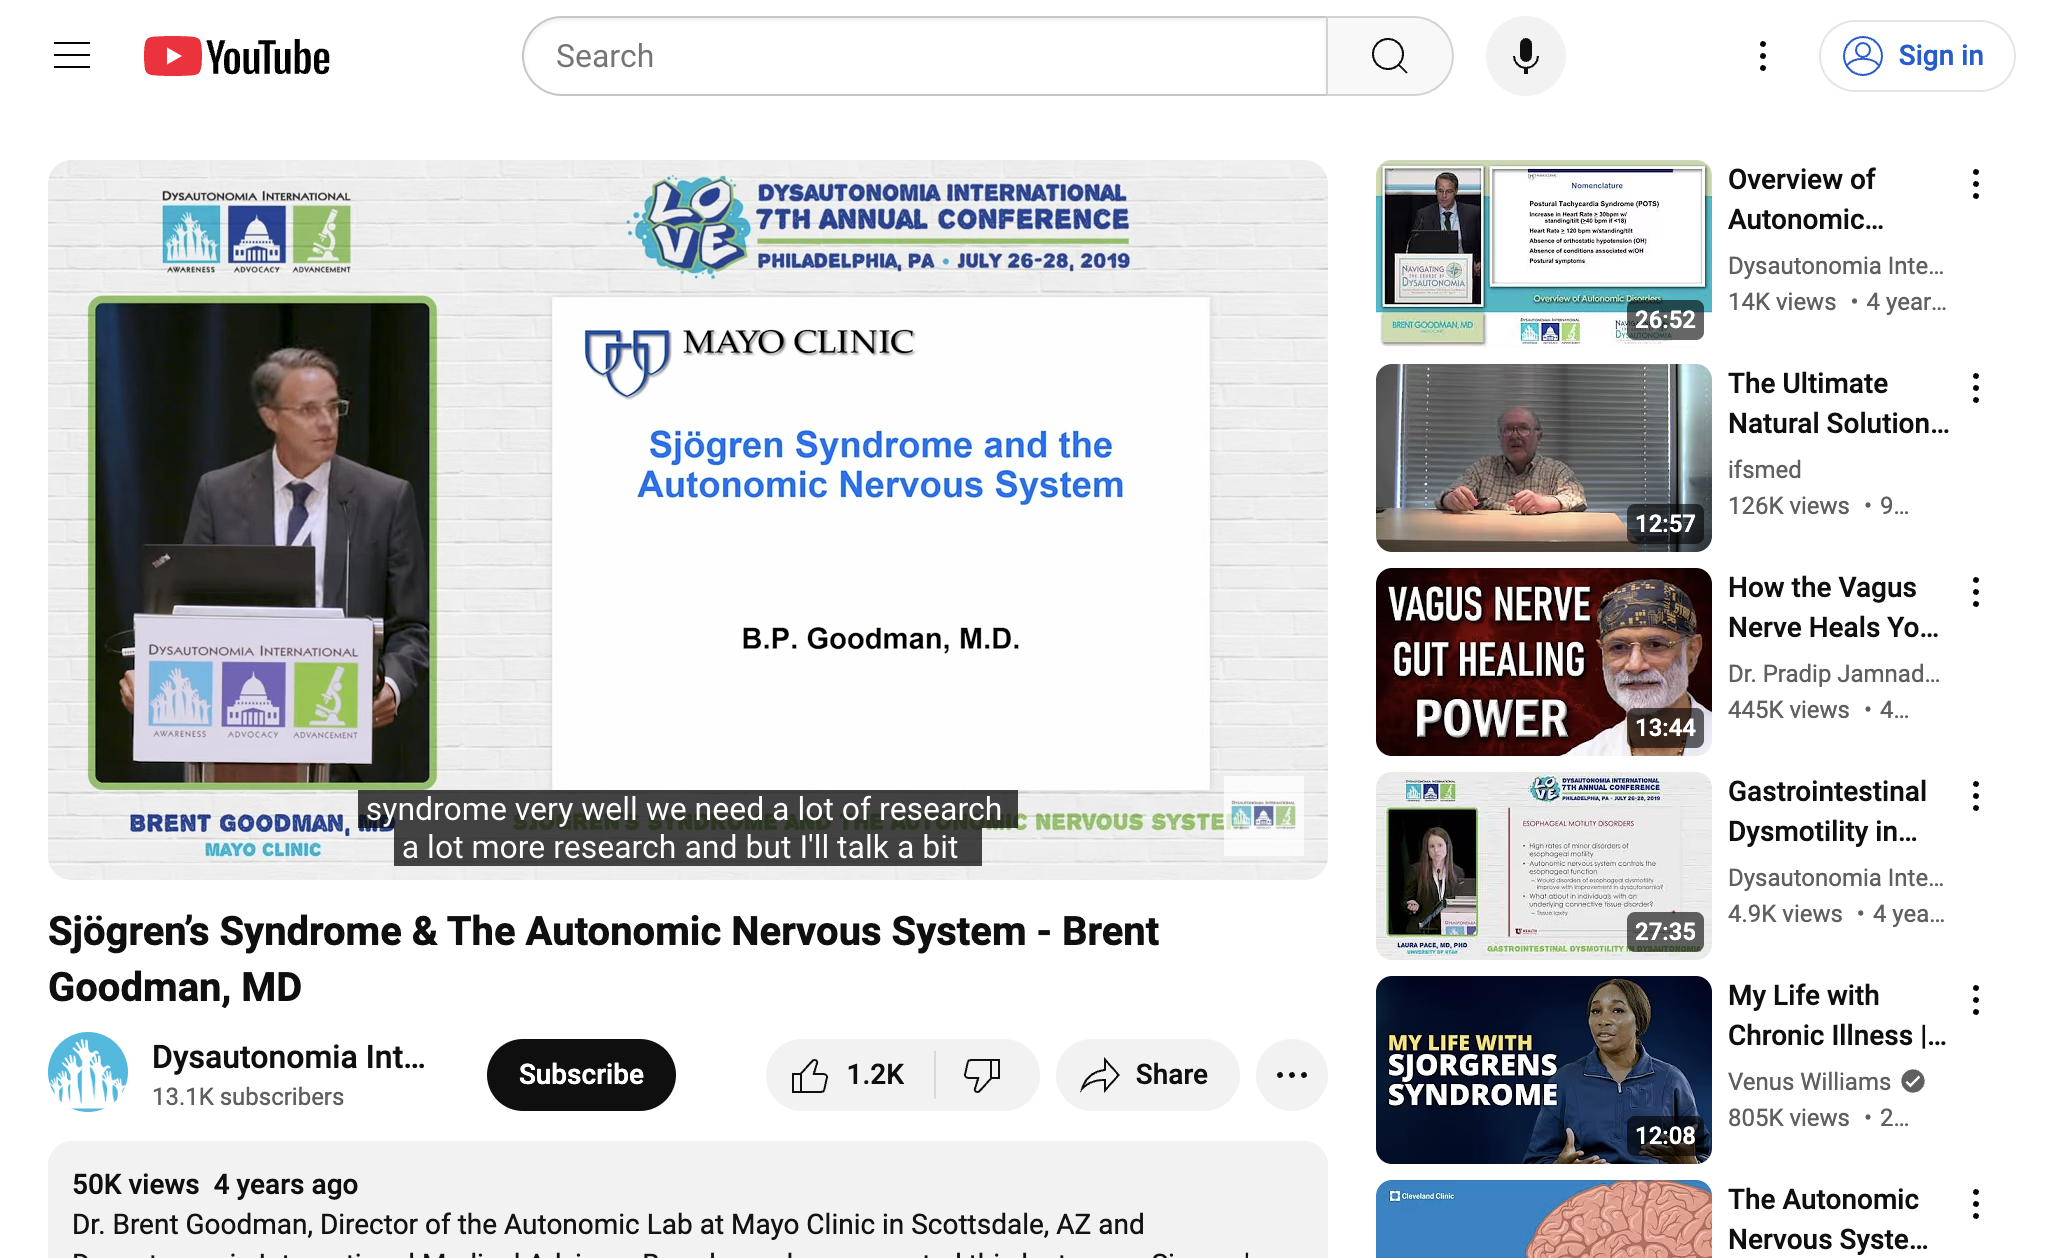The image size is (2048, 1258).
Task: Start voice search with microphone
Action: pos(1525,56)
